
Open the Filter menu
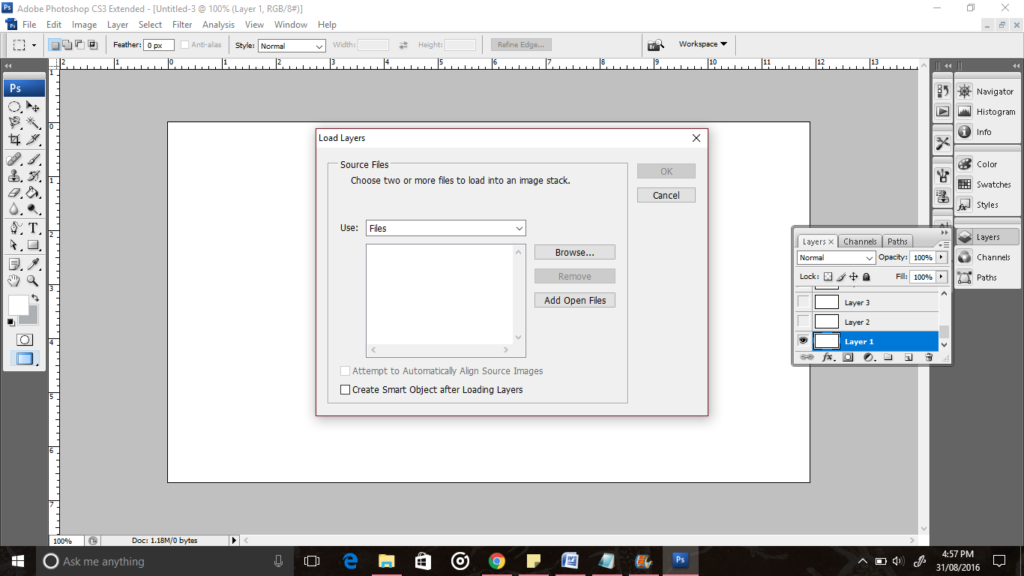coord(182,25)
